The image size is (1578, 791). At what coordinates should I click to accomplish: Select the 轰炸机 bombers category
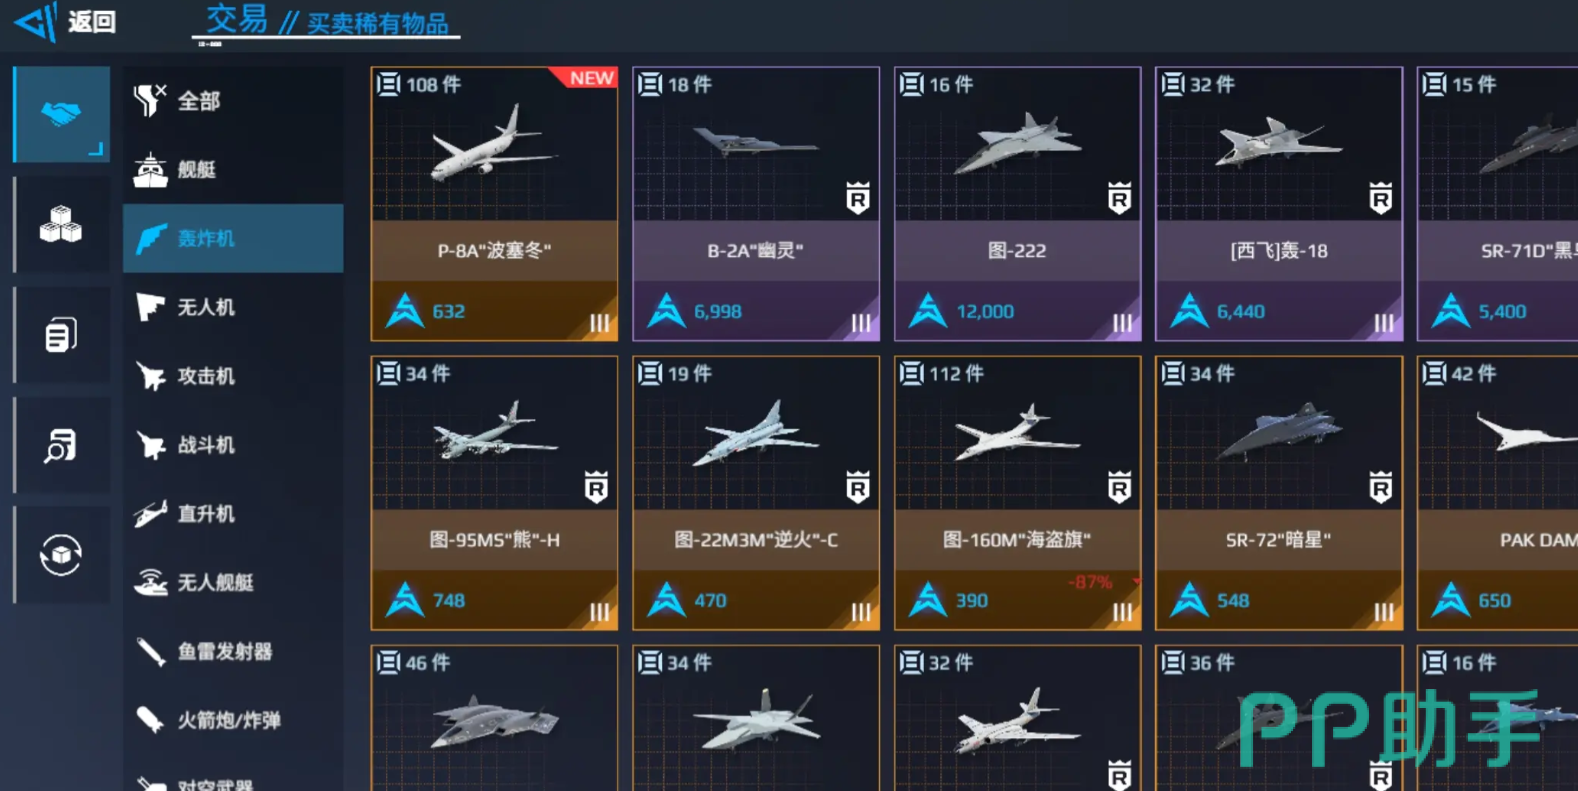[x=233, y=238]
